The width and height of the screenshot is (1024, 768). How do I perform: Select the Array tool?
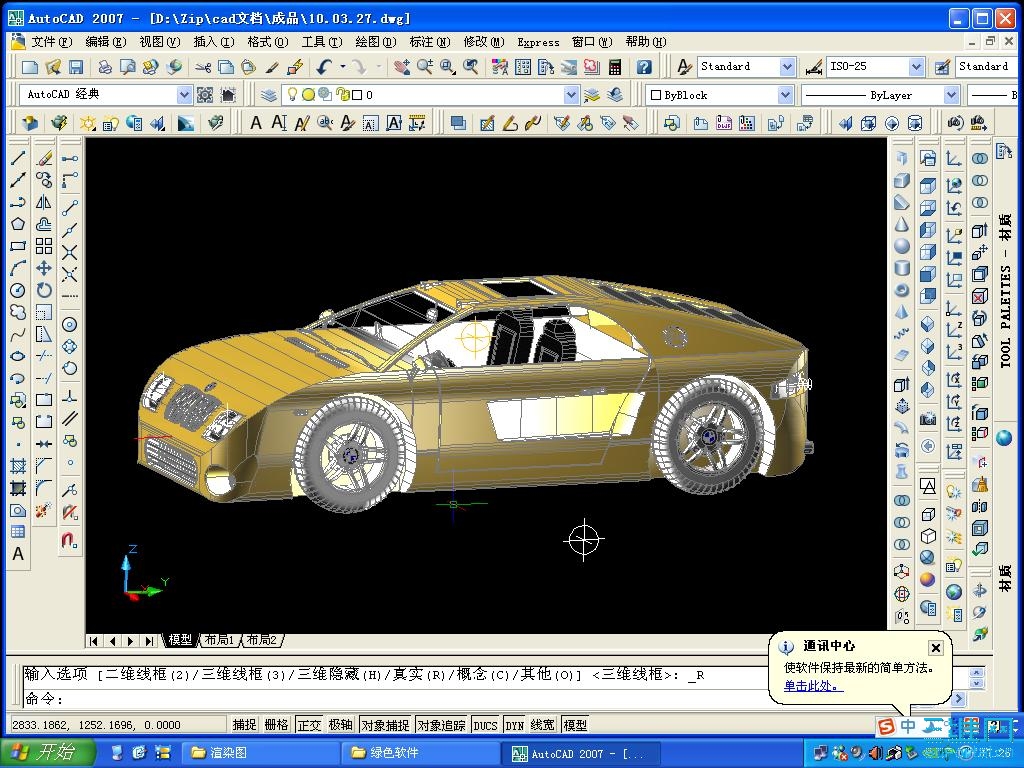pyautogui.click(x=44, y=246)
